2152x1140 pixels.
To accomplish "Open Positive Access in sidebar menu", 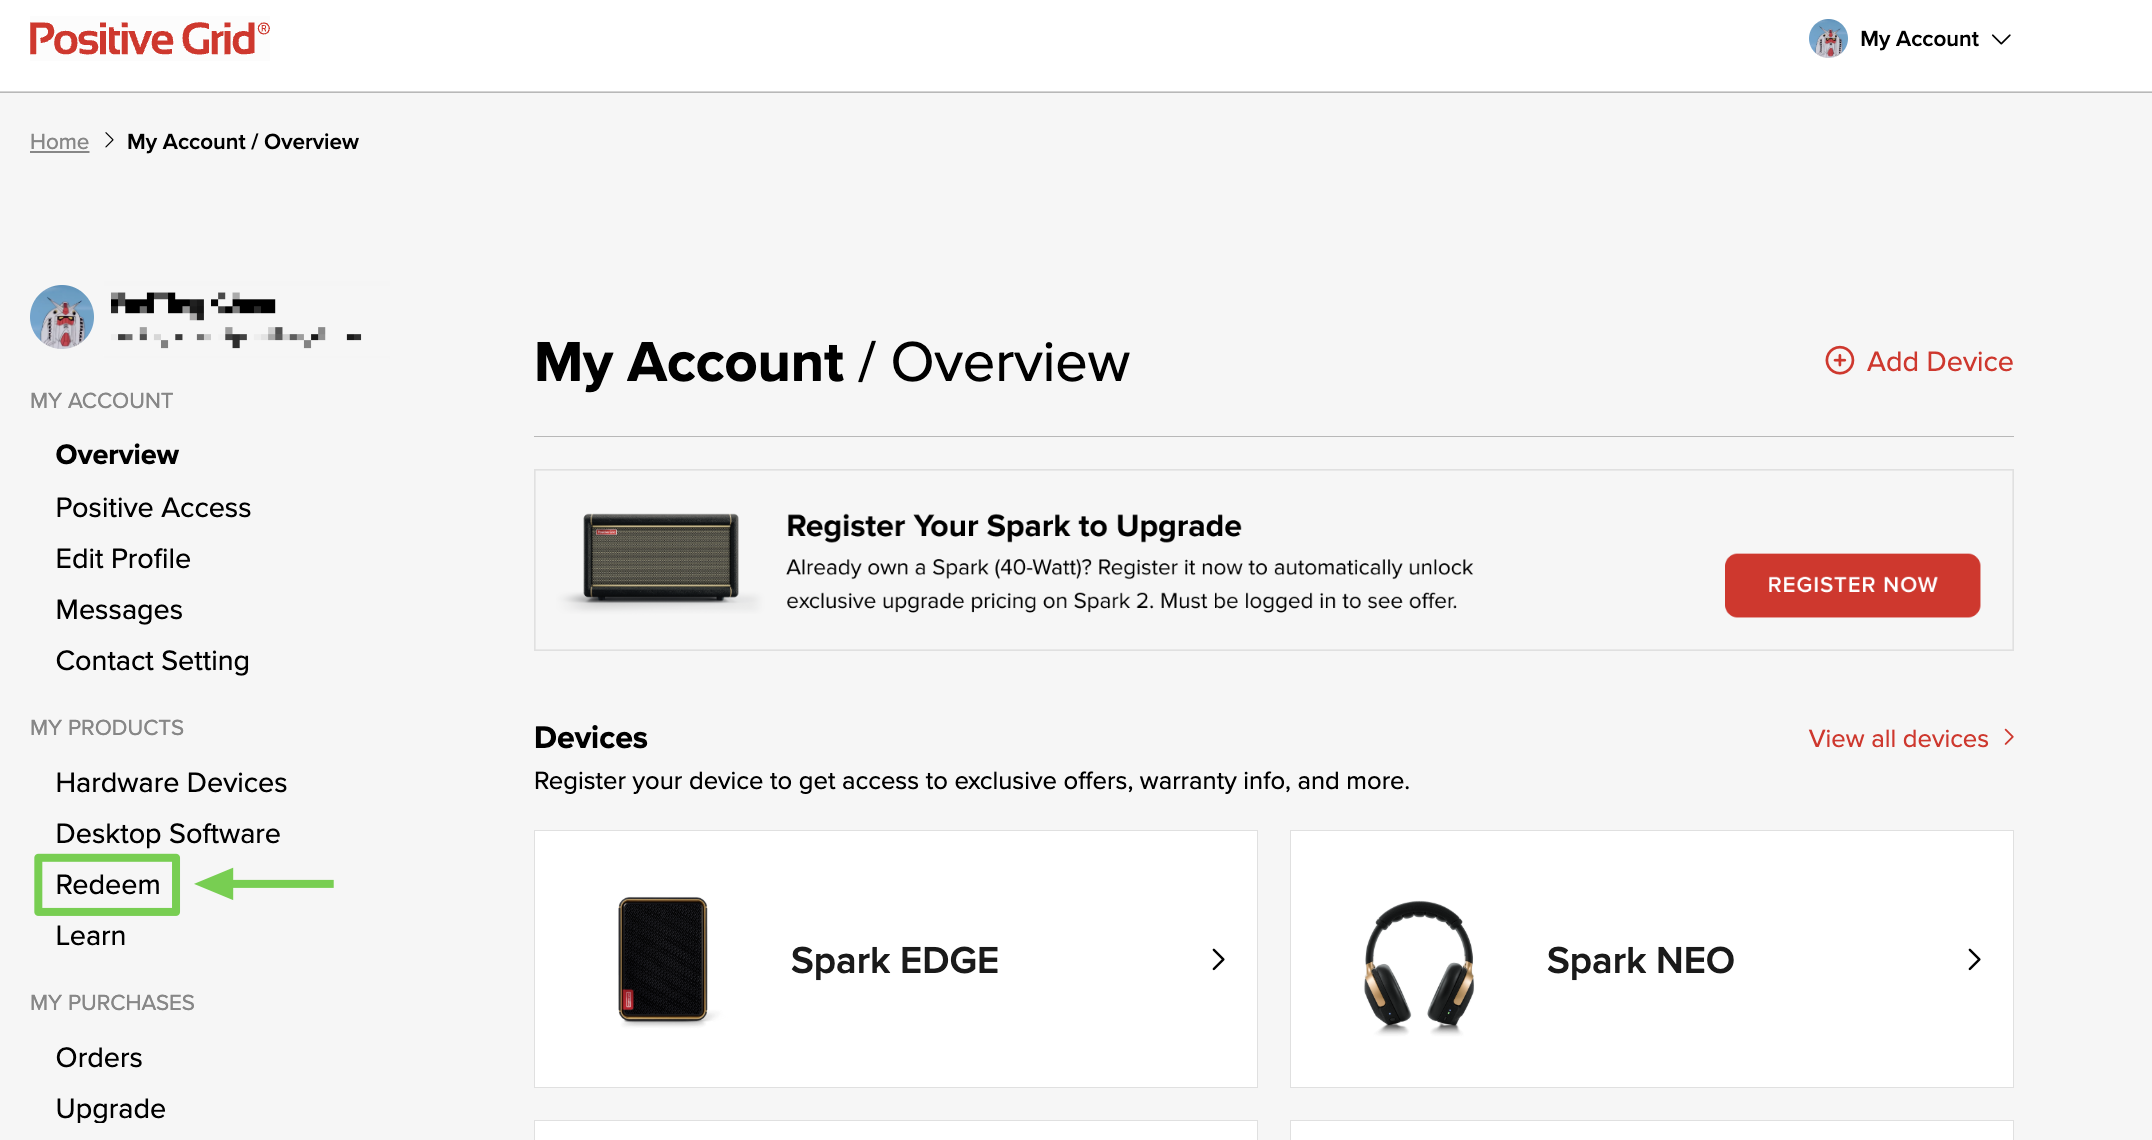I will pos(153,508).
